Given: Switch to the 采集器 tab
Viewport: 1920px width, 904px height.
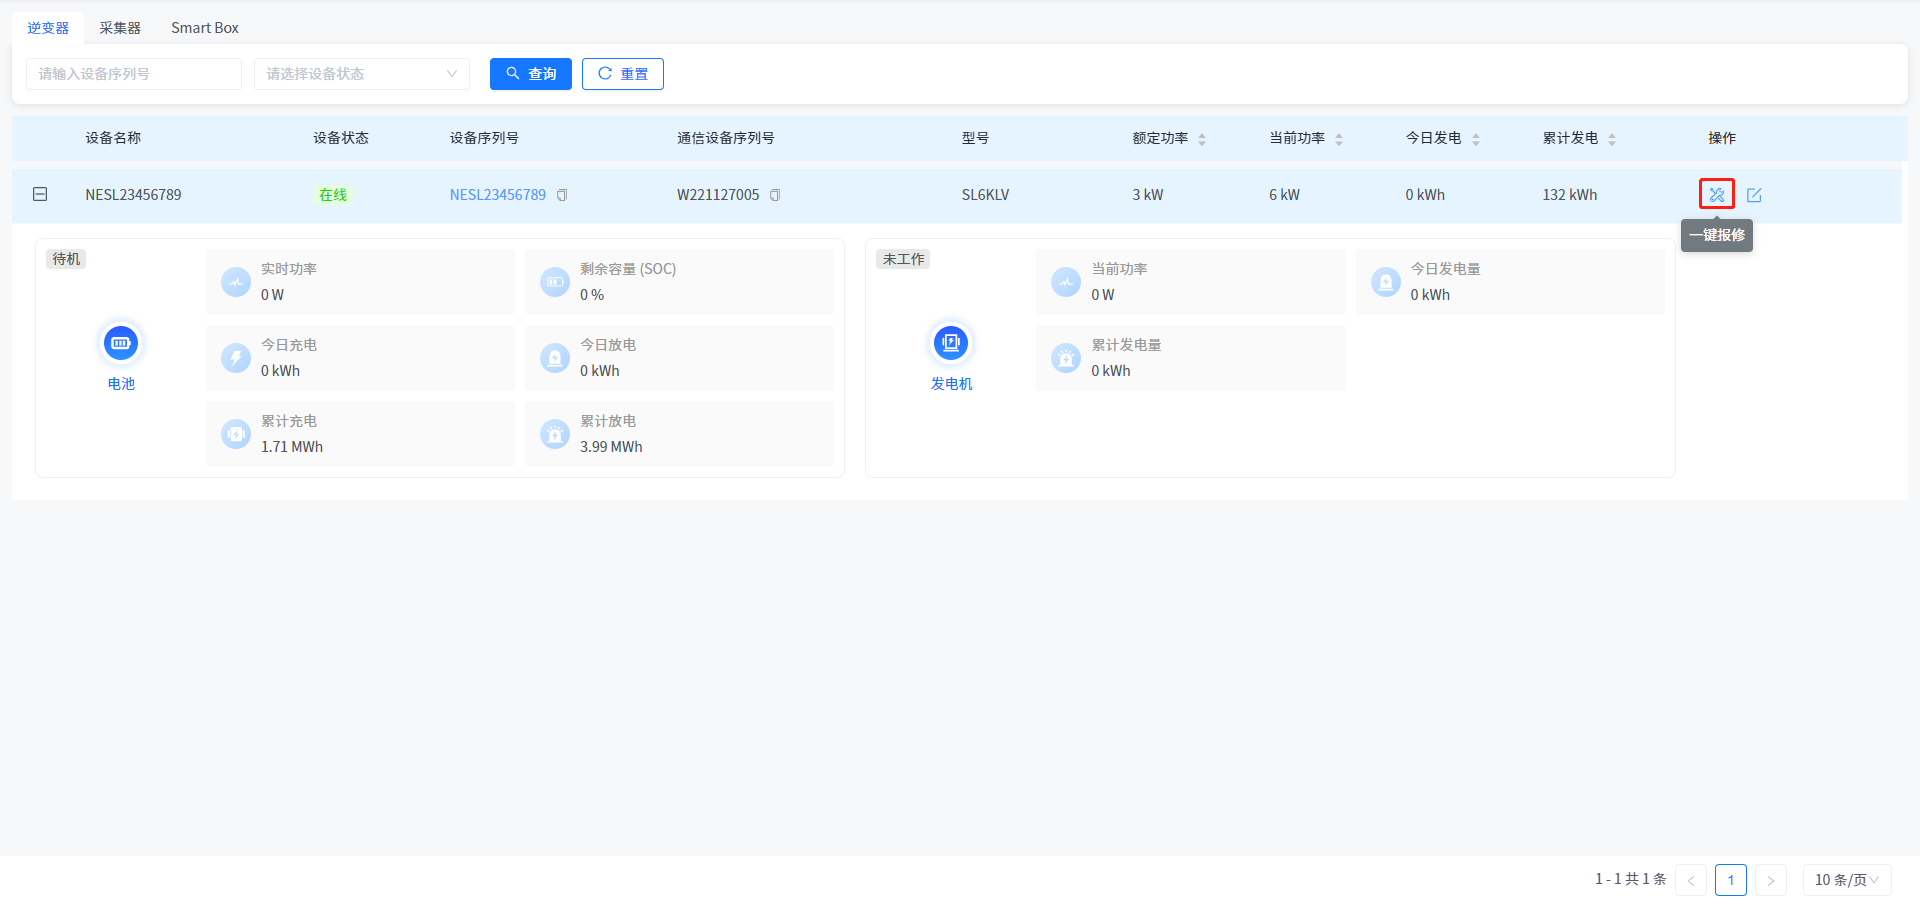Looking at the screenshot, I should (120, 28).
